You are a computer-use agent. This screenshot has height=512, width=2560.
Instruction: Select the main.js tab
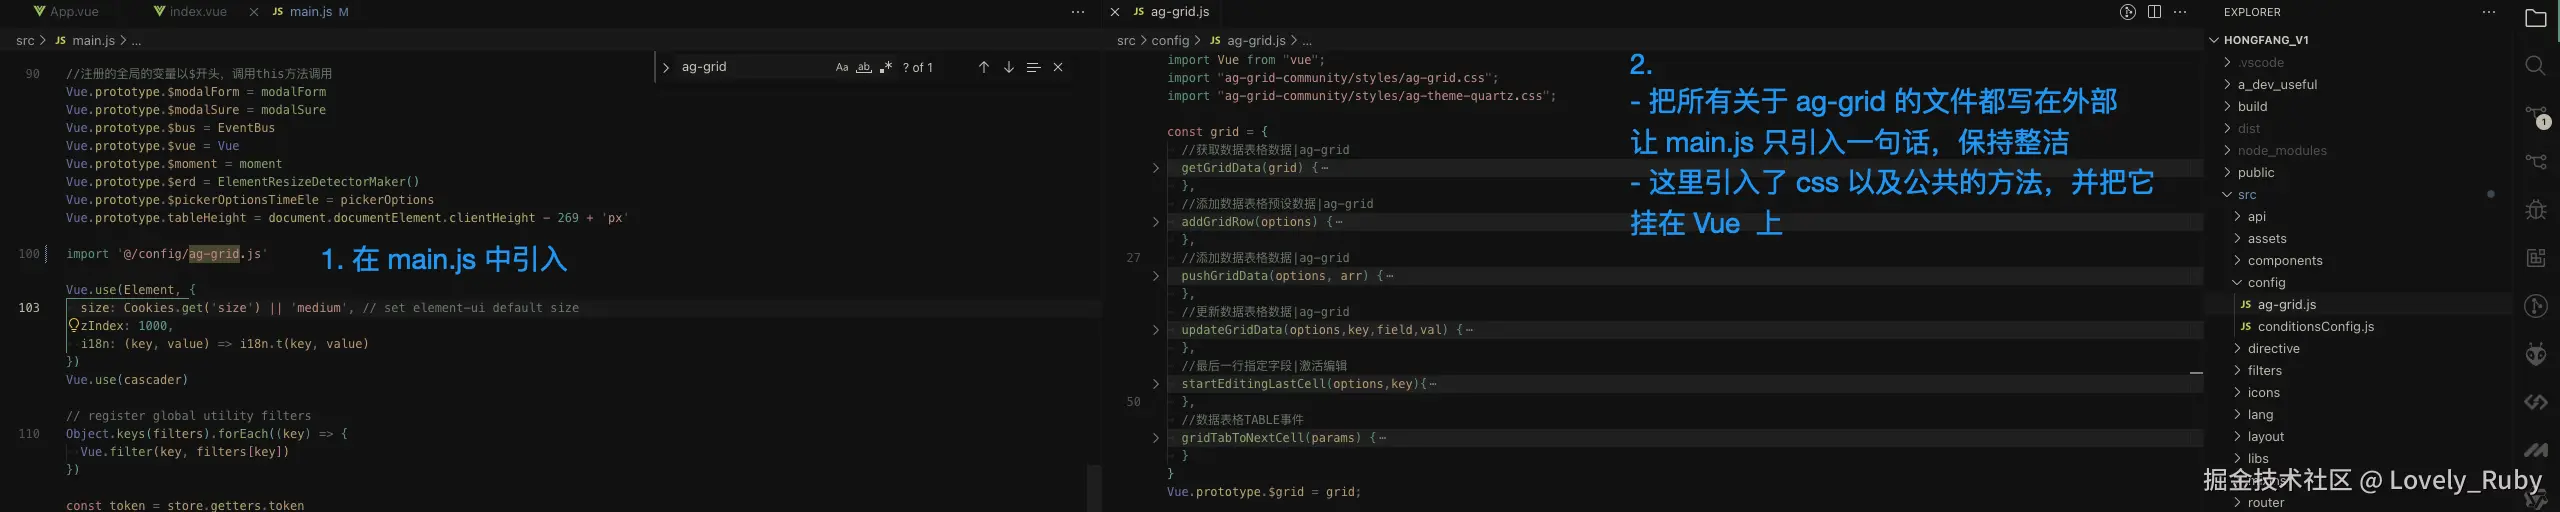click(311, 12)
